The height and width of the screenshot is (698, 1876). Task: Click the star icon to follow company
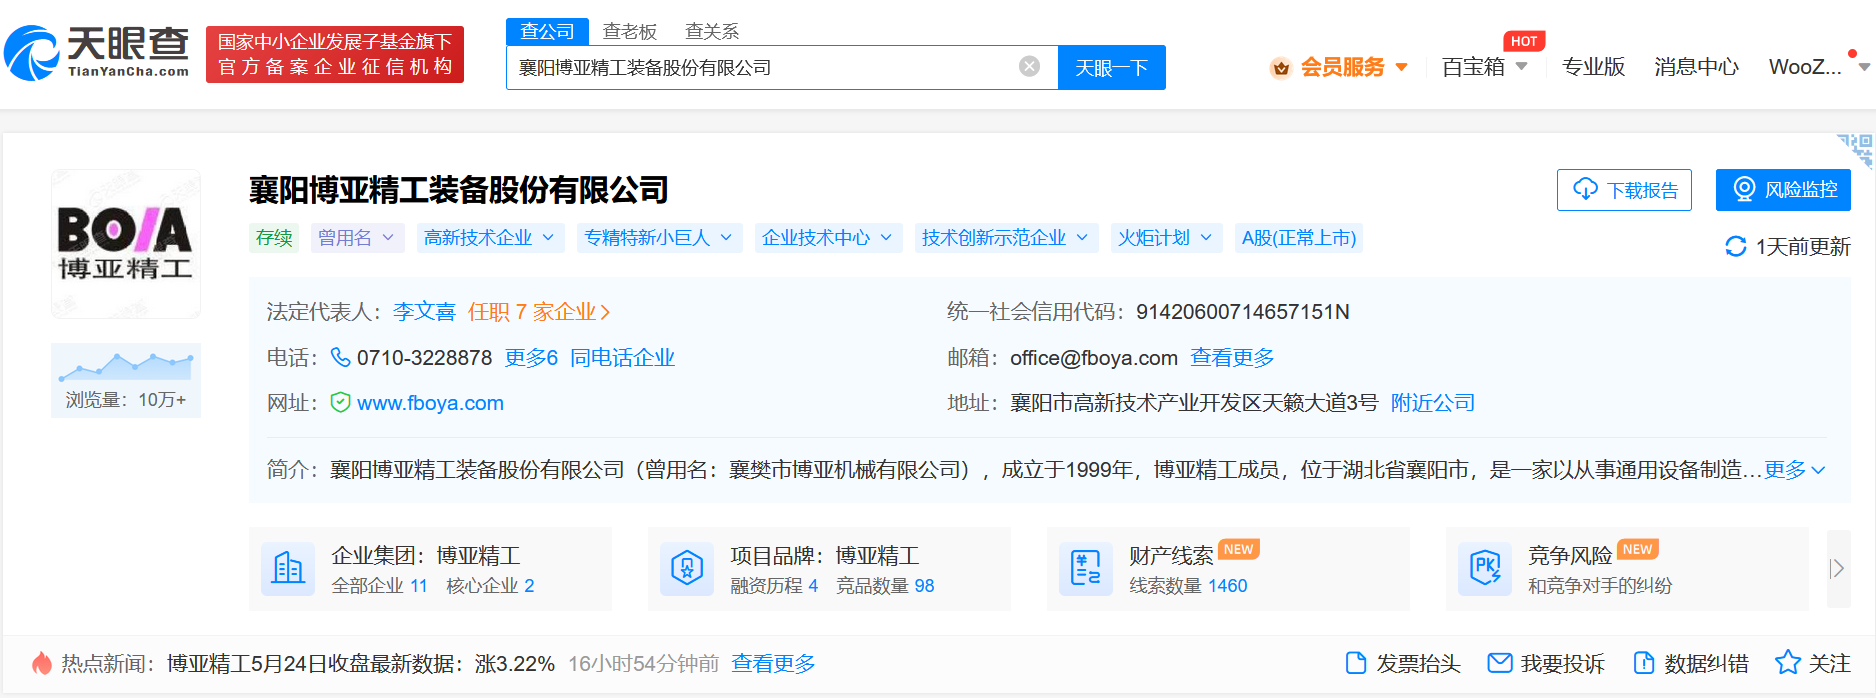(1787, 663)
